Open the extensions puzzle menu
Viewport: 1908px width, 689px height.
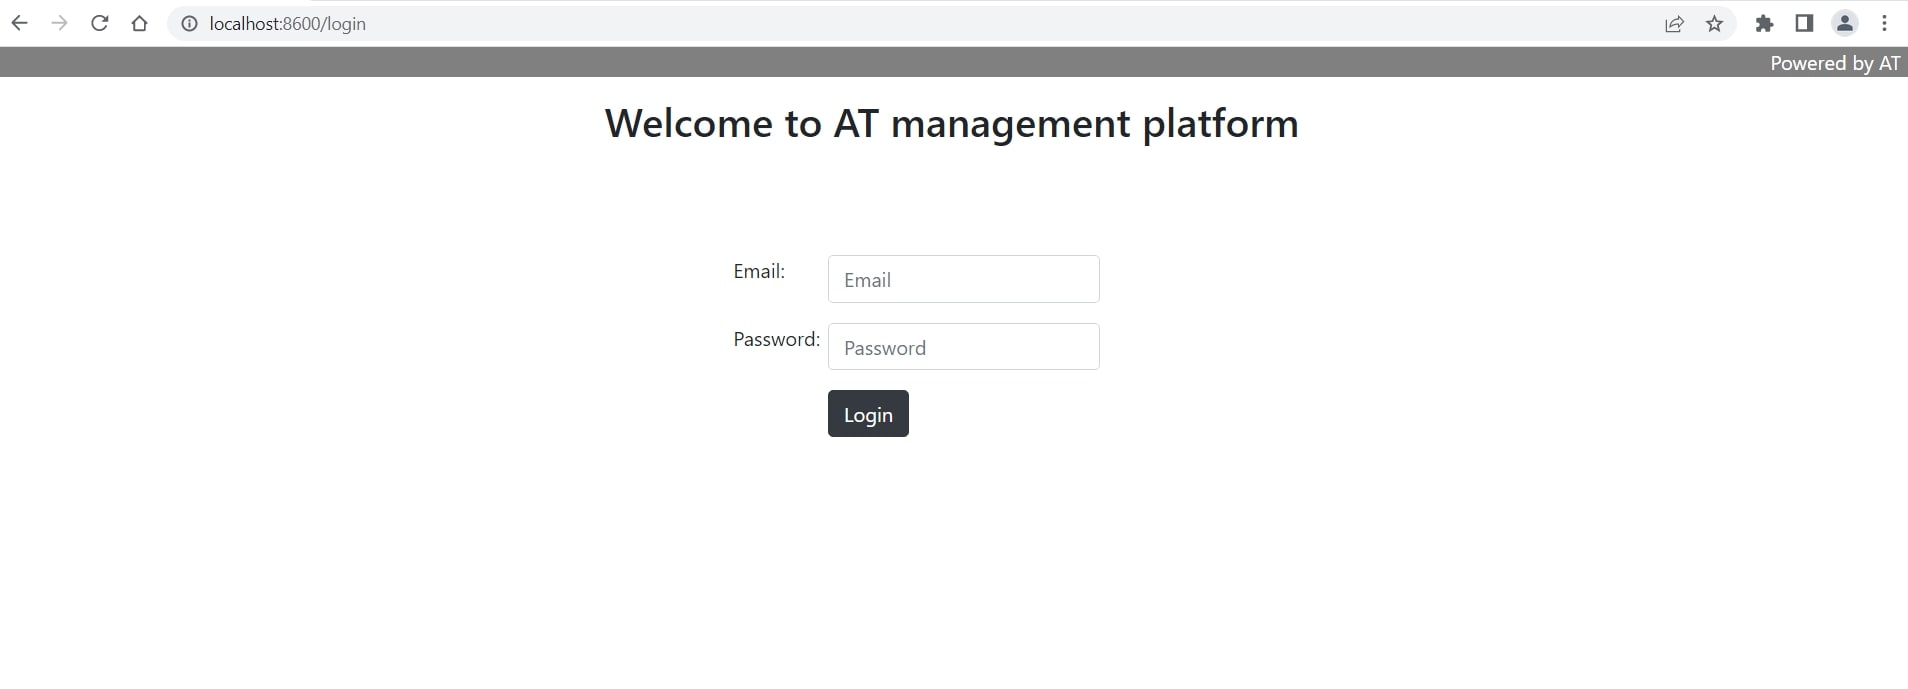[x=1764, y=24]
